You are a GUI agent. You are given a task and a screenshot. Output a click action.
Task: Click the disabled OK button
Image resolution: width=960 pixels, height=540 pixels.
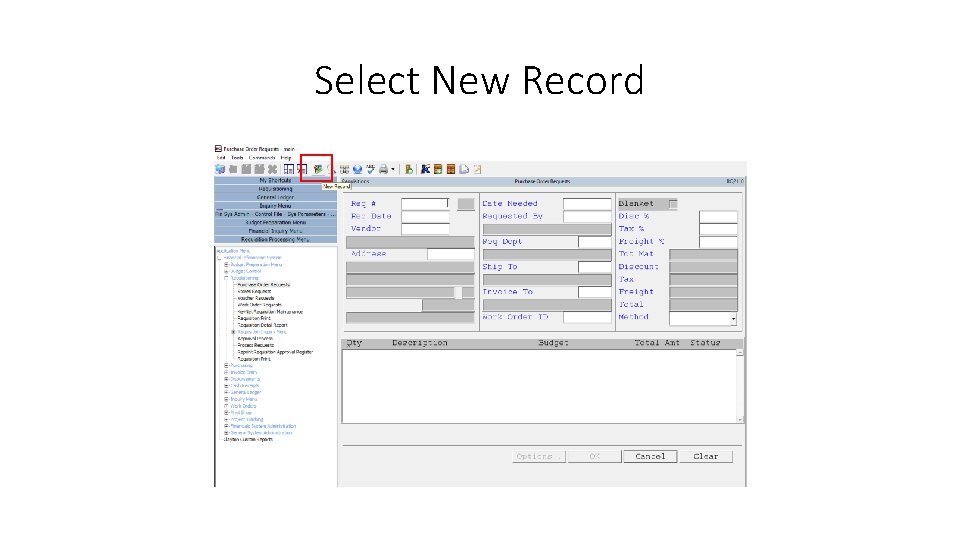pos(594,456)
